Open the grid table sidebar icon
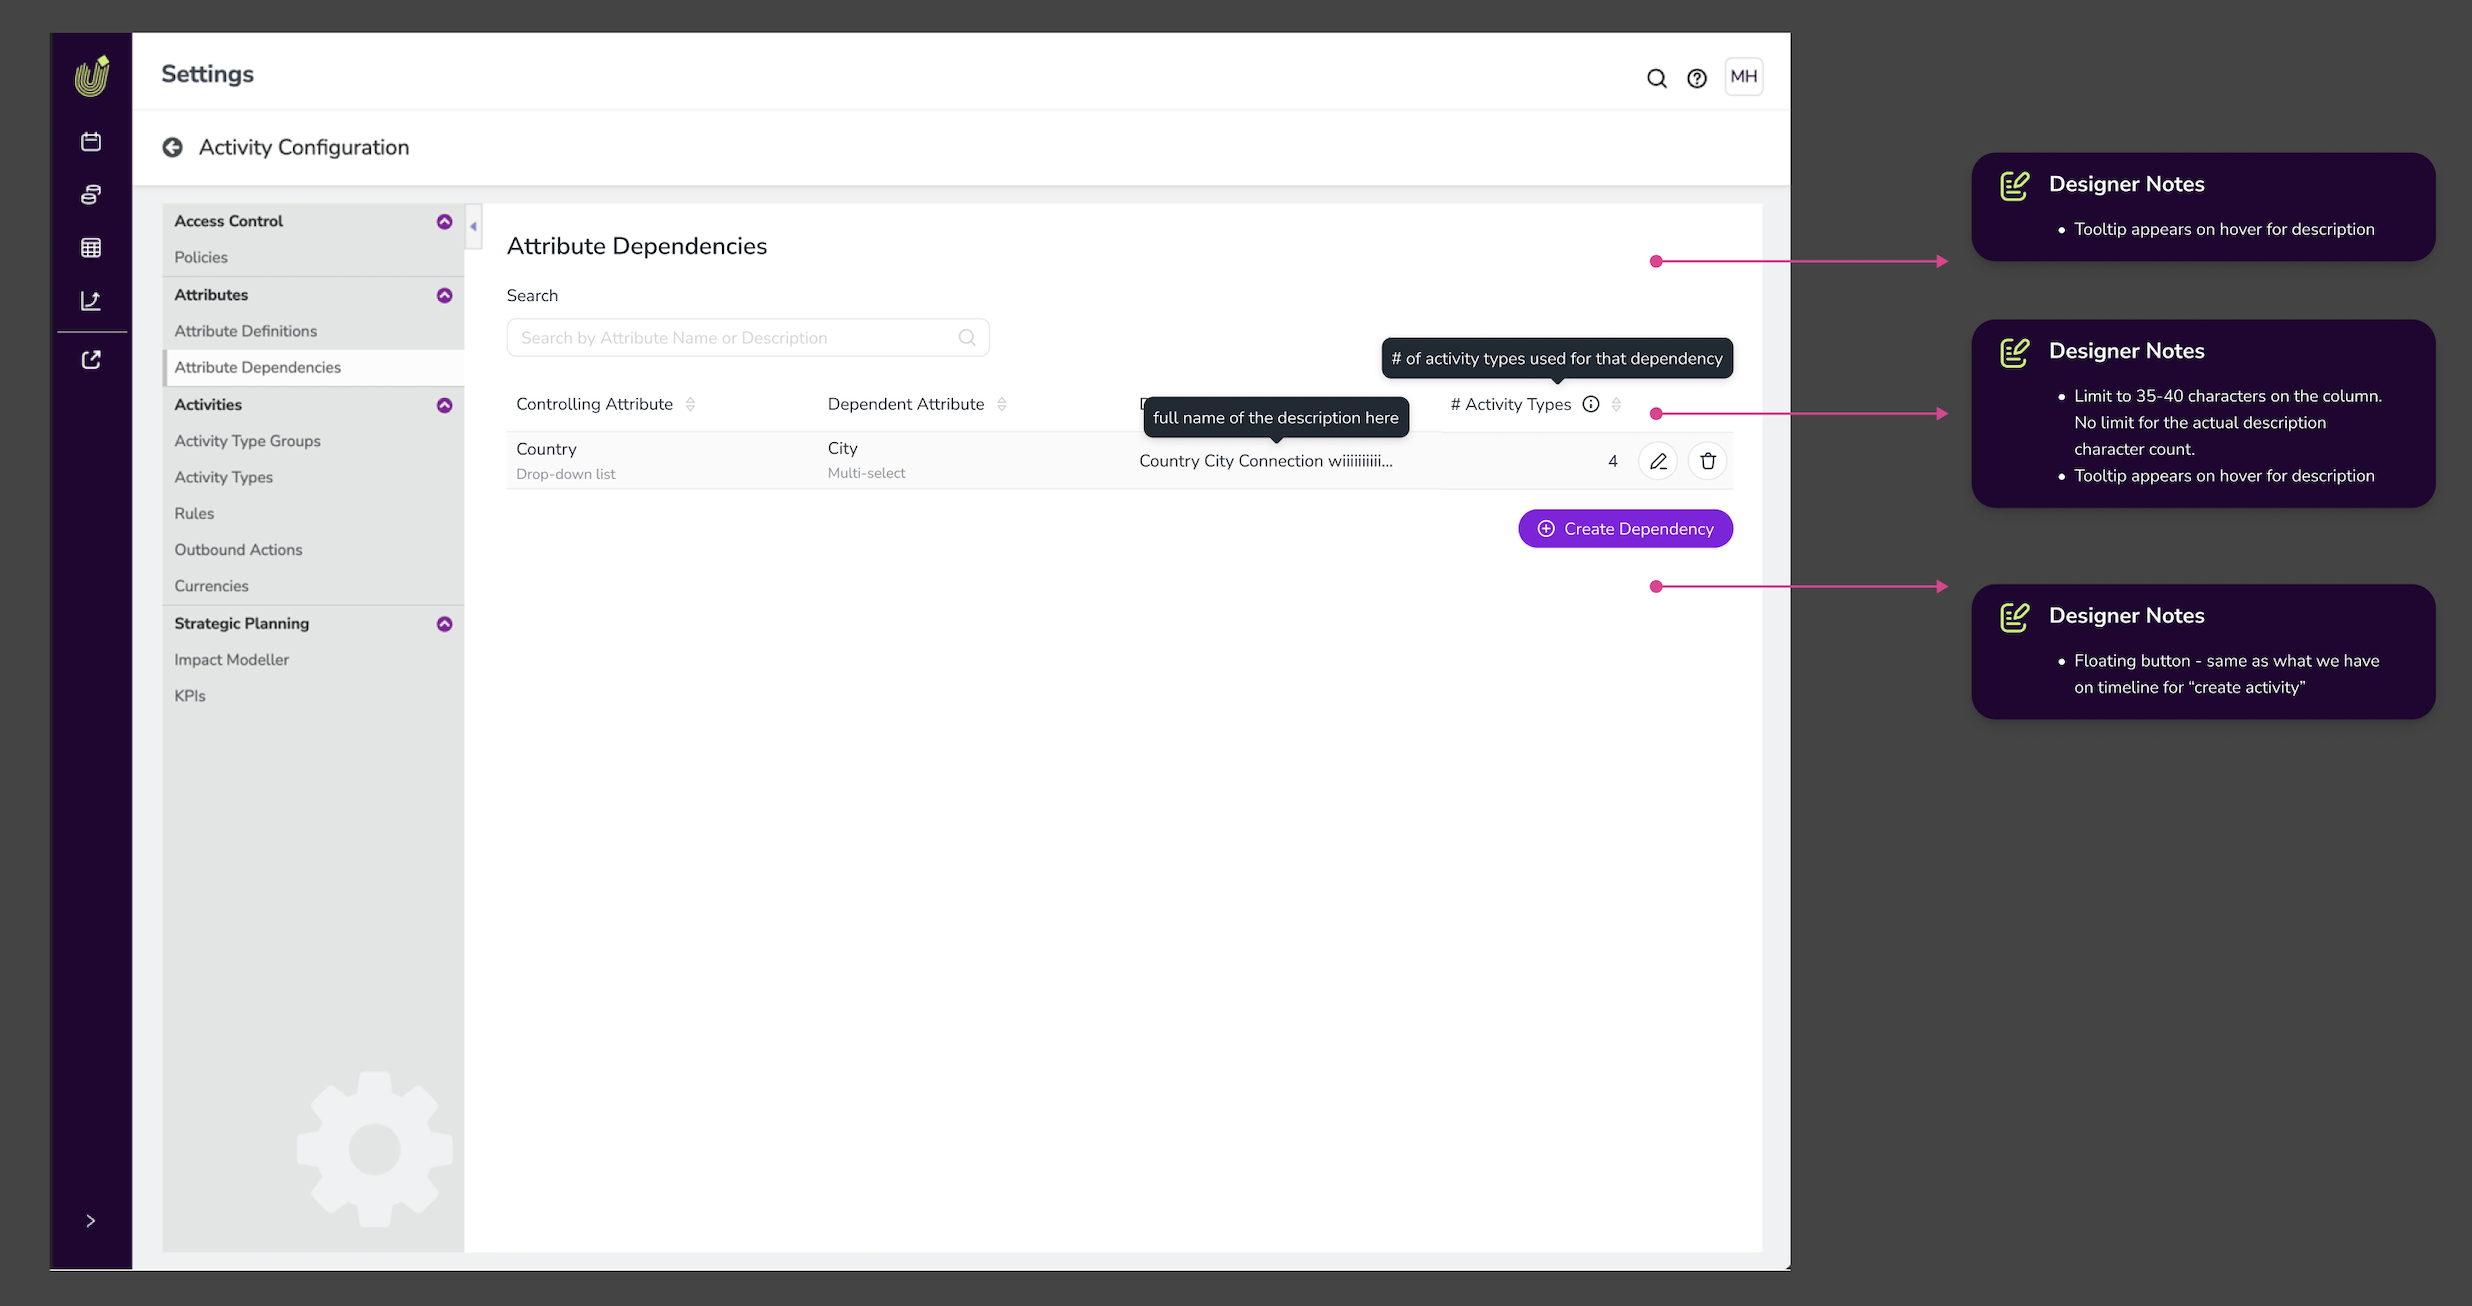This screenshot has width=2472, height=1306. (x=91, y=248)
